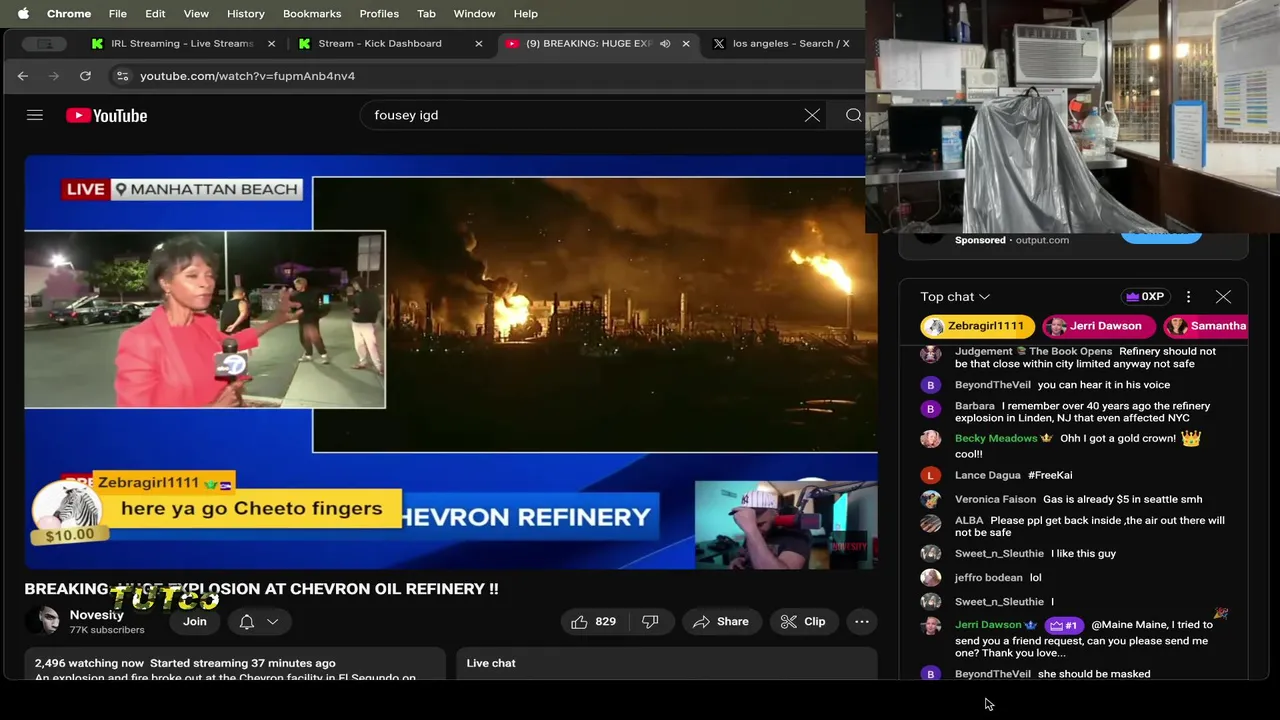Open chat options three-dot menu
The height and width of the screenshot is (720, 1280).
click(1188, 297)
